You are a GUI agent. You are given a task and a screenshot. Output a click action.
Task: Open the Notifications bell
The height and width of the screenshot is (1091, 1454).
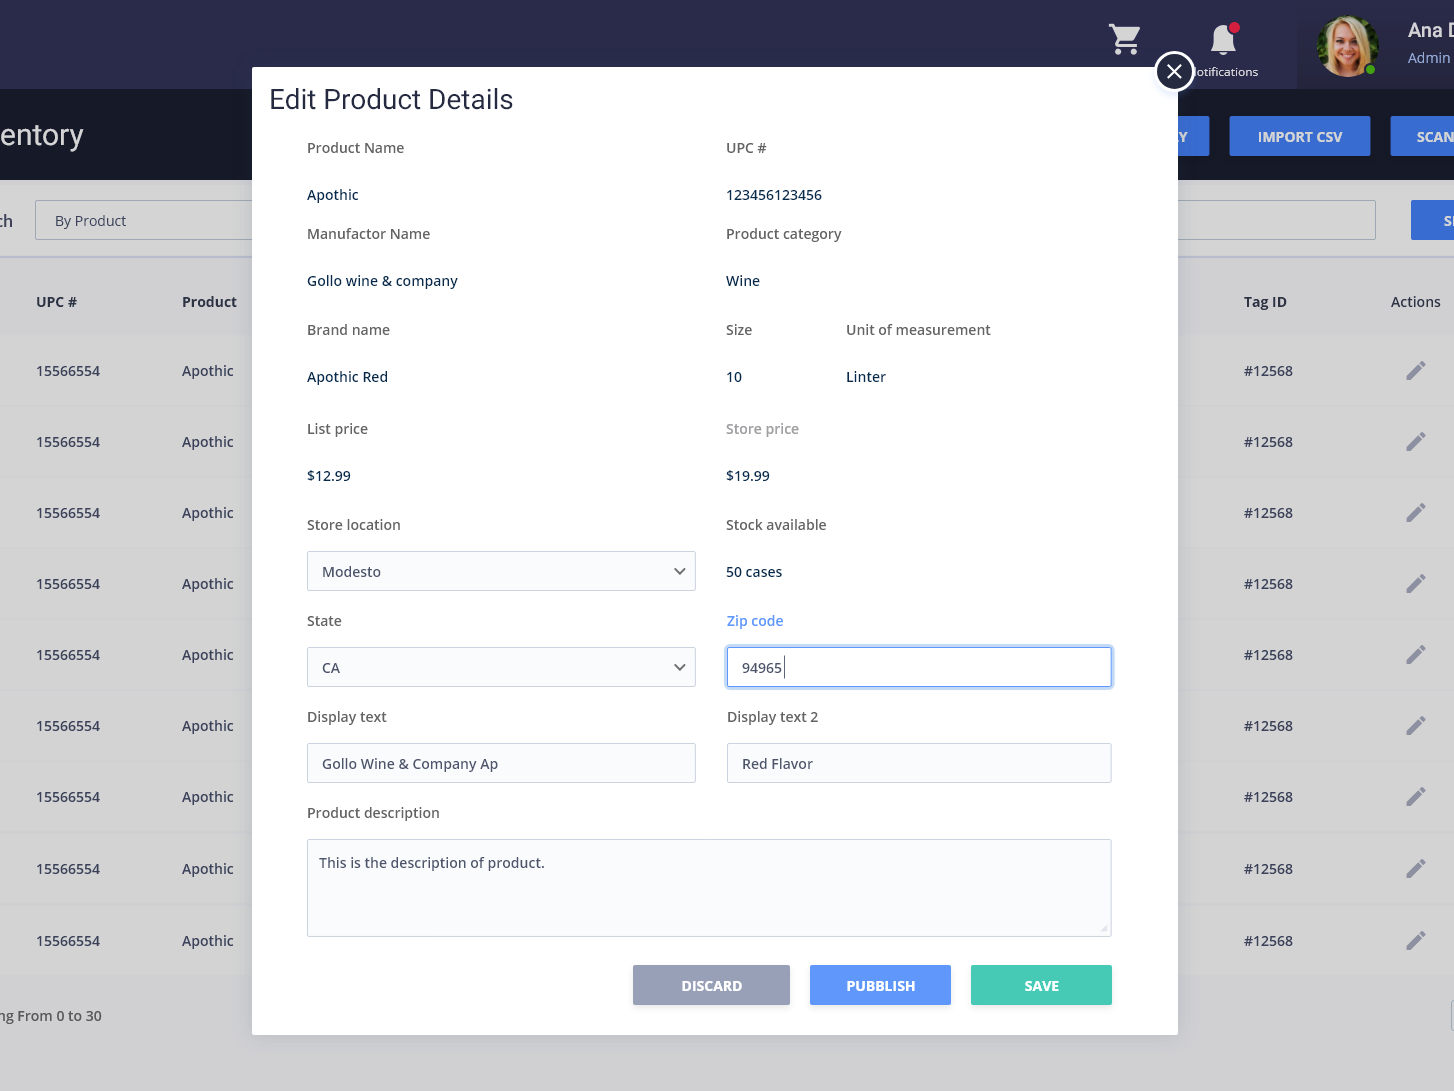[1222, 40]
